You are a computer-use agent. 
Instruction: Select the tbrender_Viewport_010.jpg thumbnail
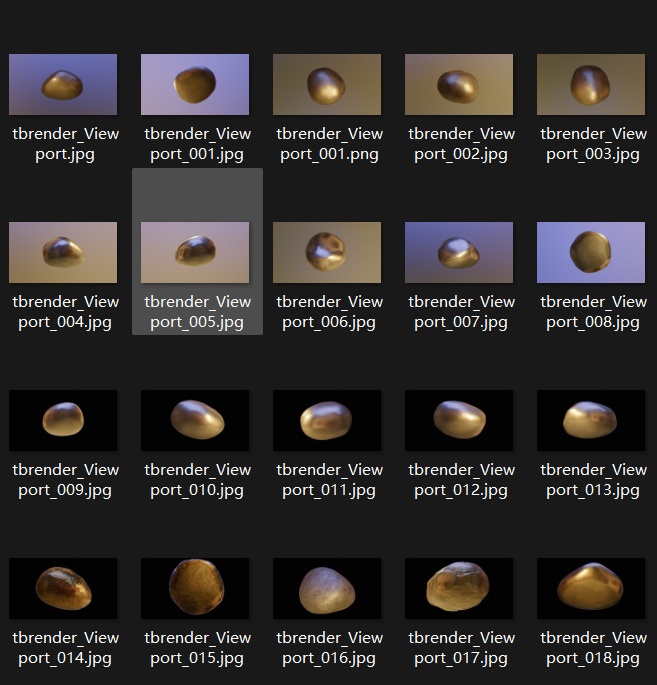tap(195, 420)
